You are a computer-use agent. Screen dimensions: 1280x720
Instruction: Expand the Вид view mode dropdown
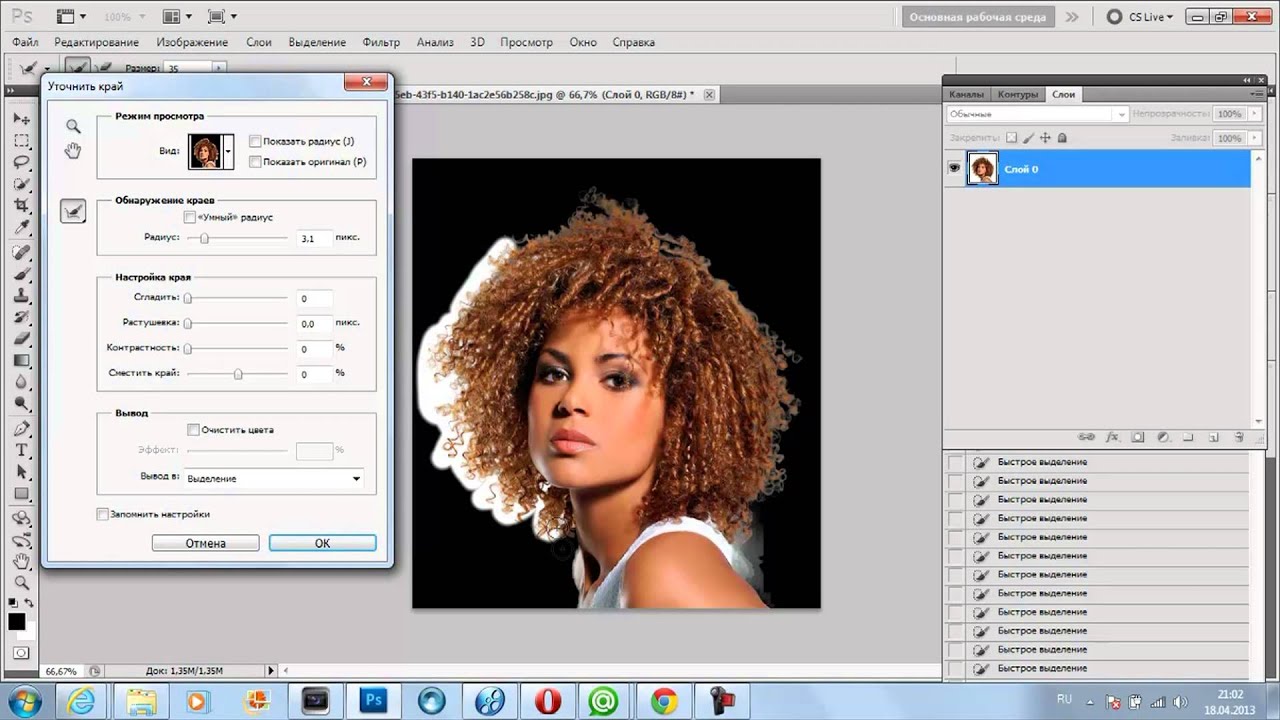point(228,151)
